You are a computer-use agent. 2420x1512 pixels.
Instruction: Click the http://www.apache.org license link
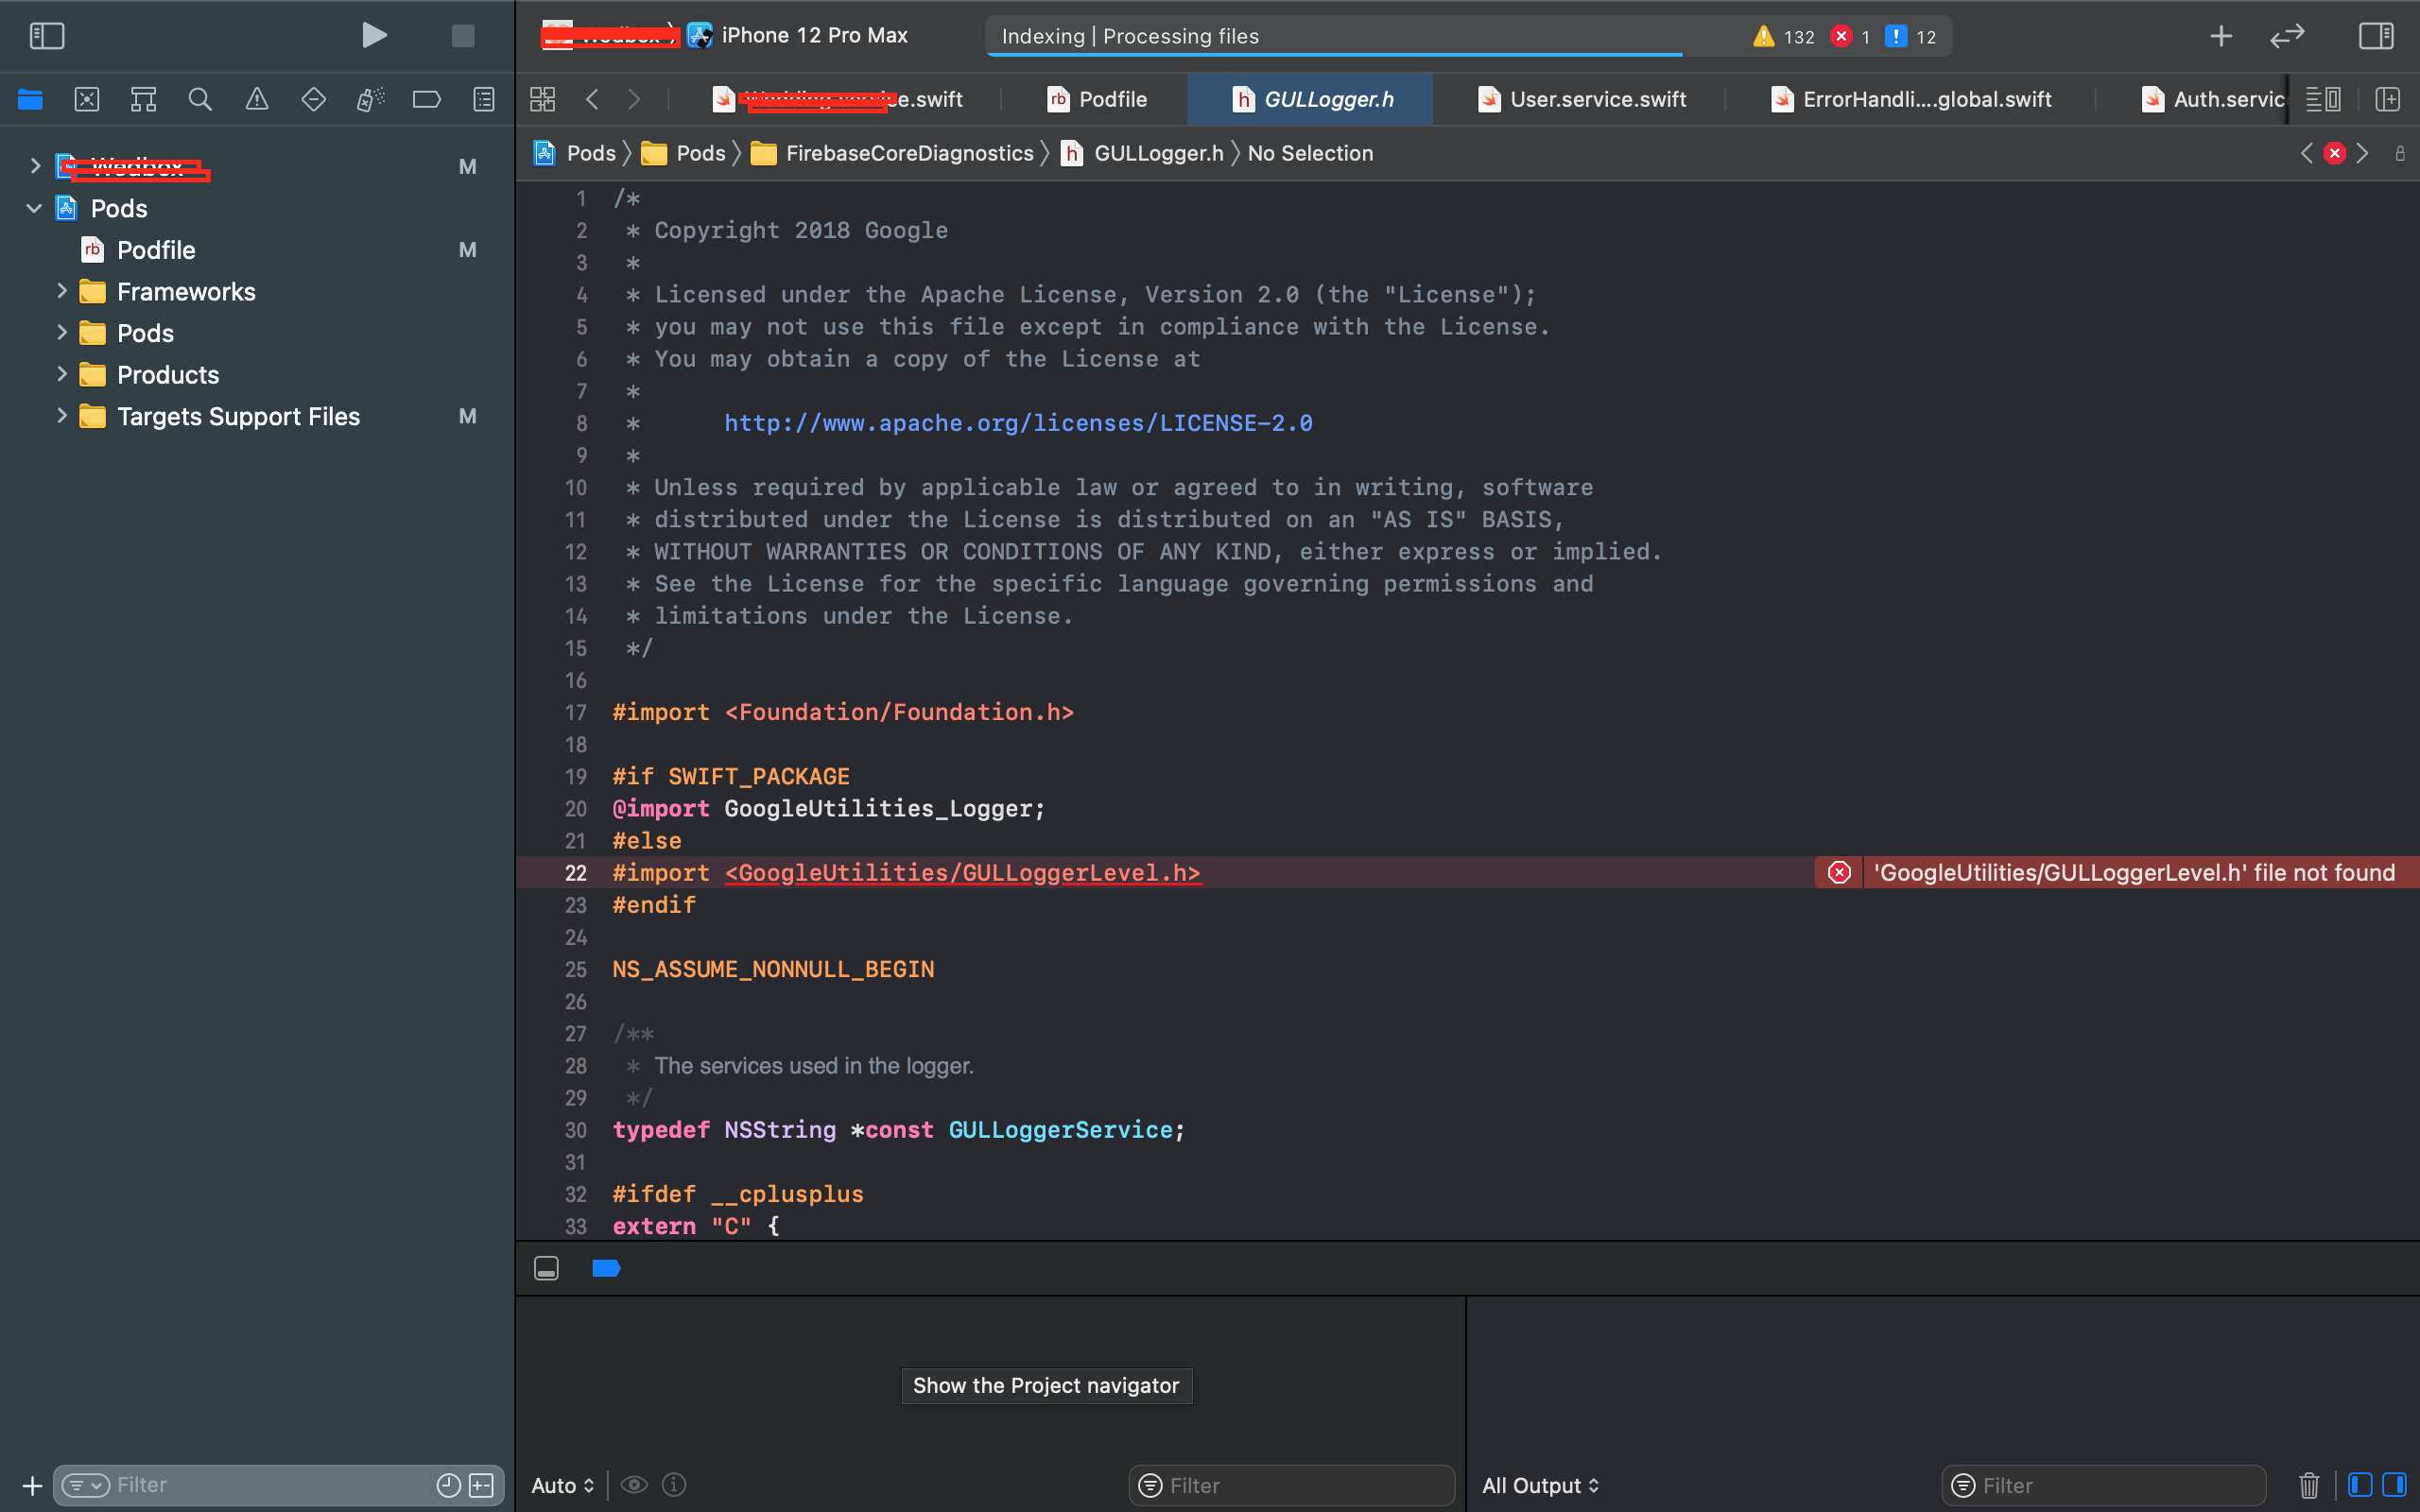click(1018, 422)
